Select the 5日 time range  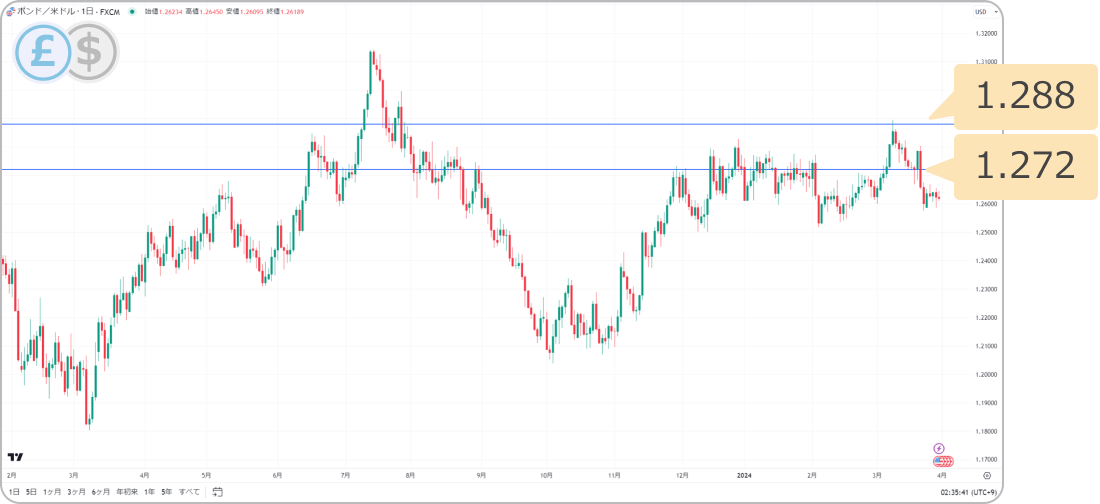(x=31, y=491)
